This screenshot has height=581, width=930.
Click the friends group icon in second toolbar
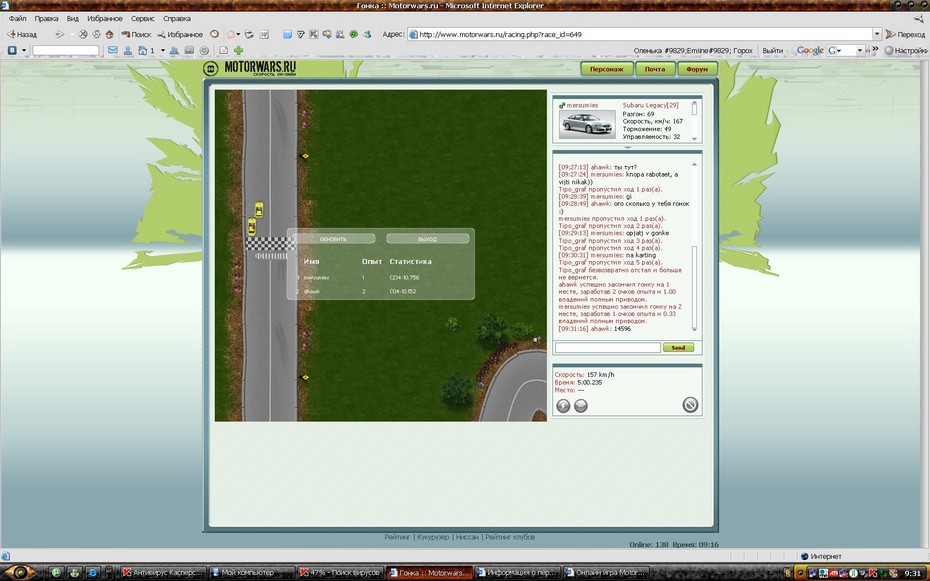174,50
